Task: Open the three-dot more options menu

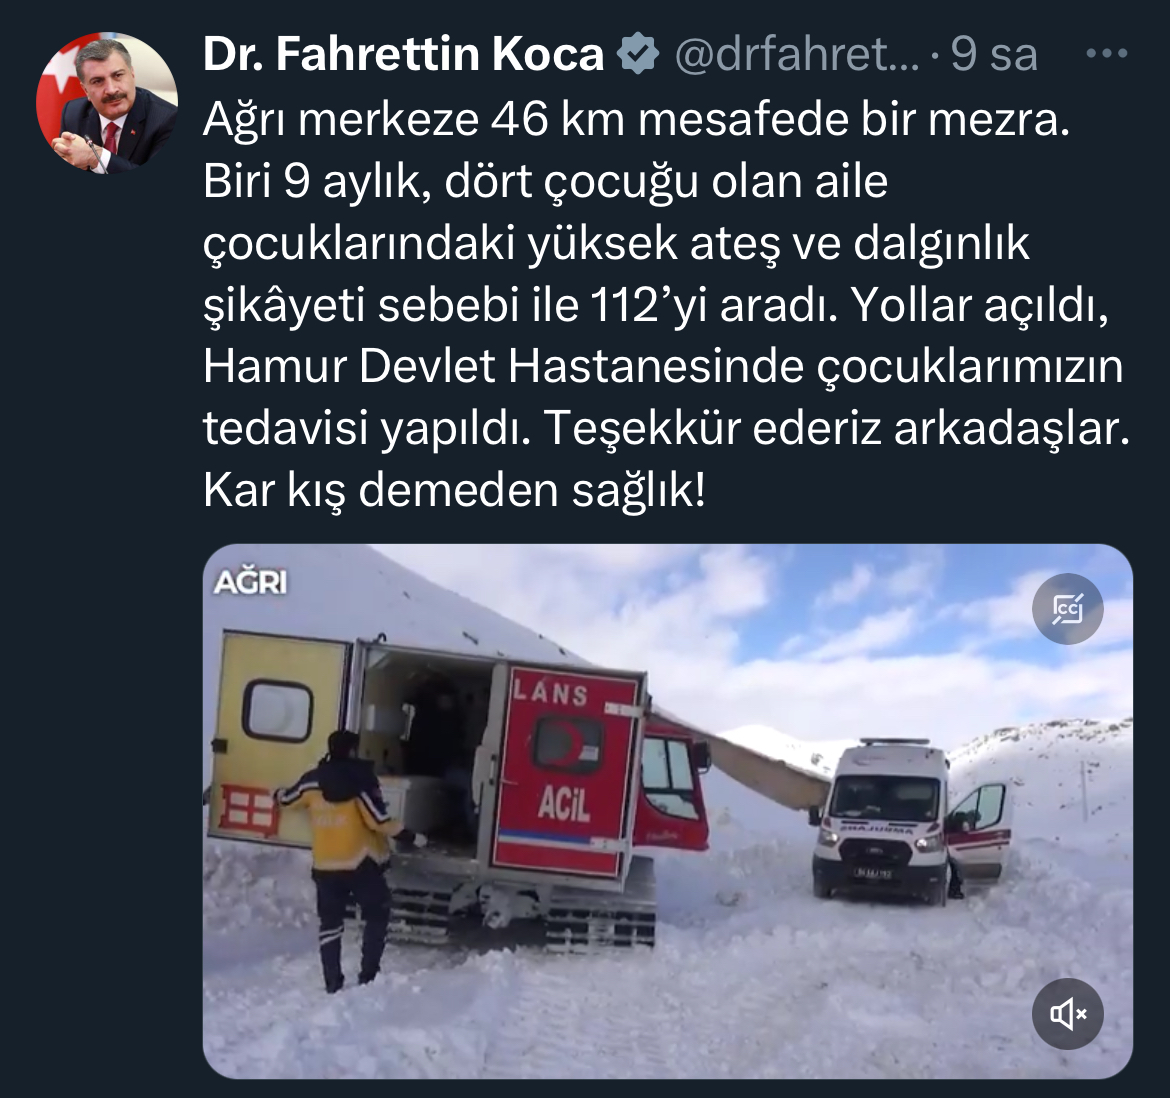Action: 1107,53
